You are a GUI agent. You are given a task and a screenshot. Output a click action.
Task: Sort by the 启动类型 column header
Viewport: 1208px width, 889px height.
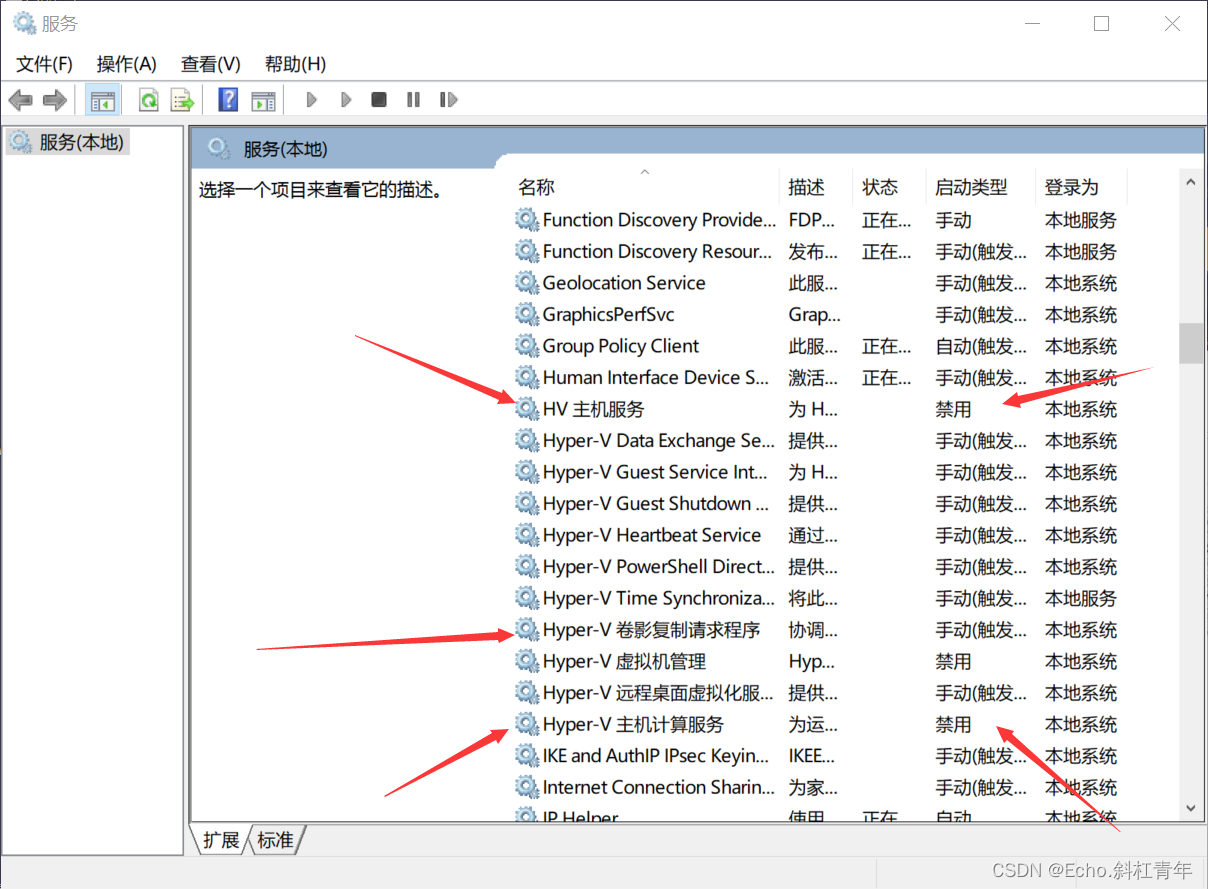click(x=970, y=187)
